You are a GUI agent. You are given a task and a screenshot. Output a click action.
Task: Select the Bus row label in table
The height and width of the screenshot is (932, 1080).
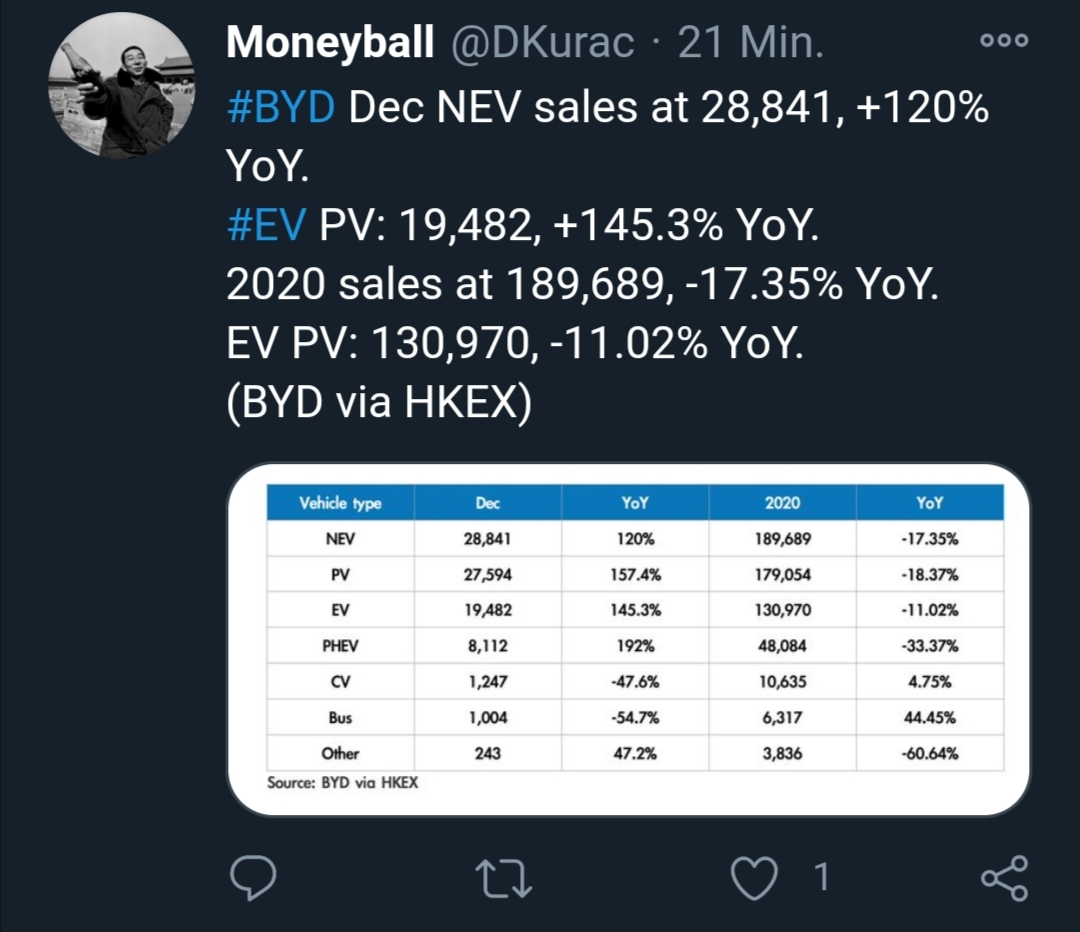(x=340, y=717)
